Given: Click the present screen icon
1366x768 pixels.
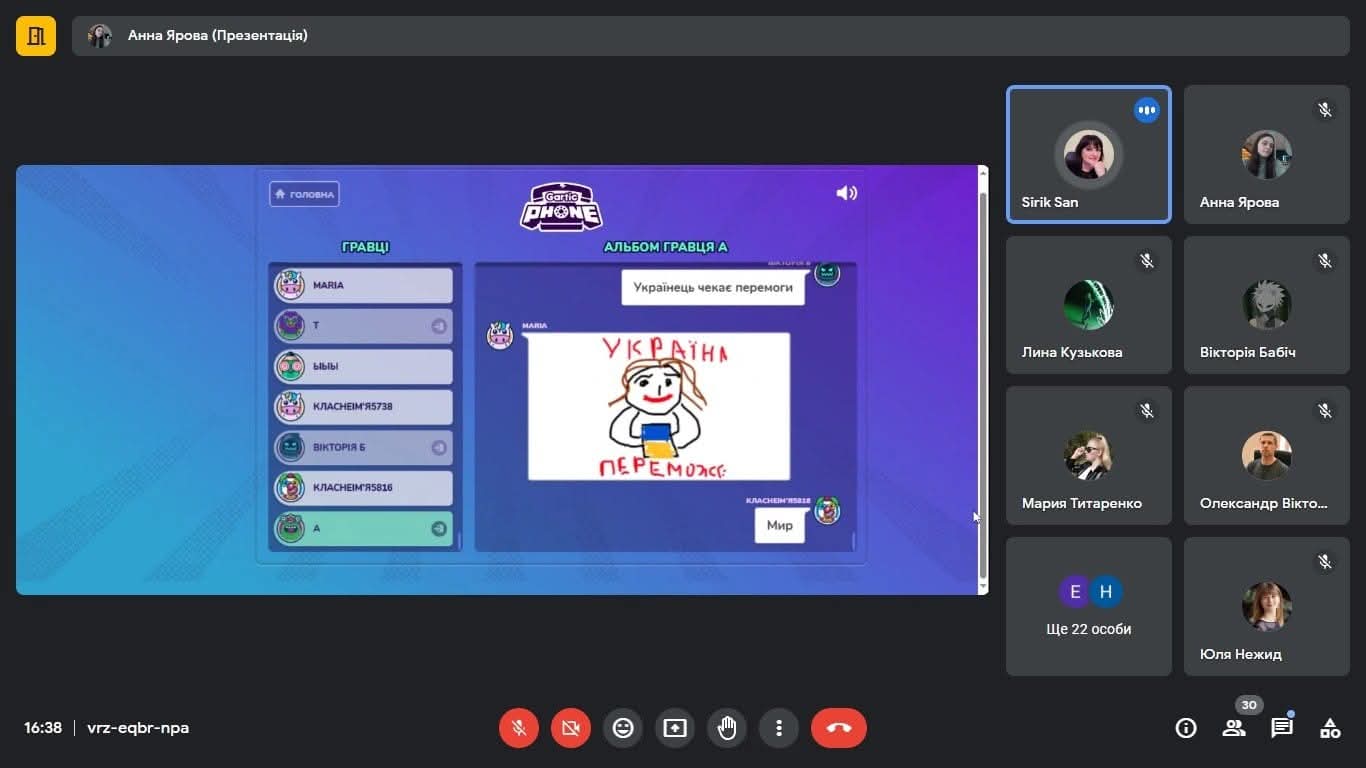Looking at the screenshot, I should (675, 728).
